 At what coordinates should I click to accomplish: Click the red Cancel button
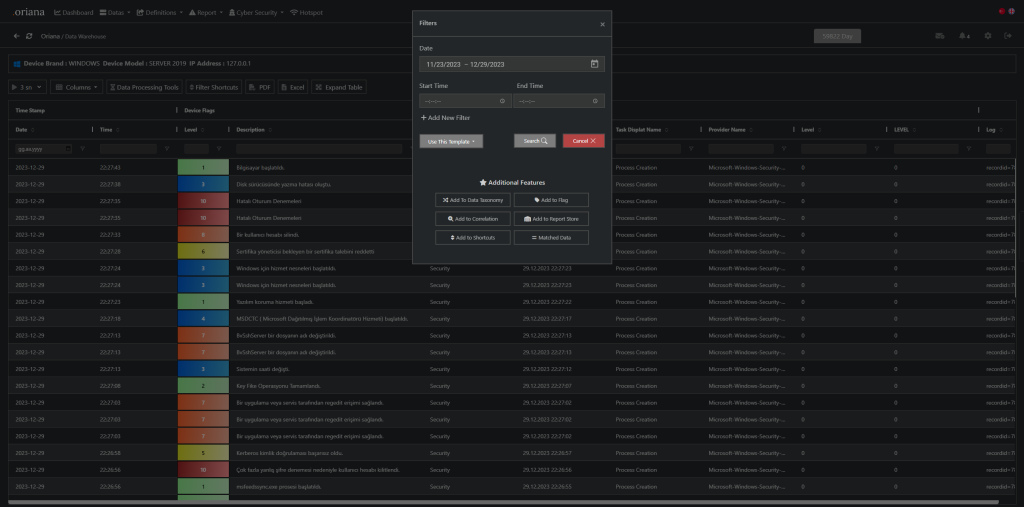tap(583, 141)
